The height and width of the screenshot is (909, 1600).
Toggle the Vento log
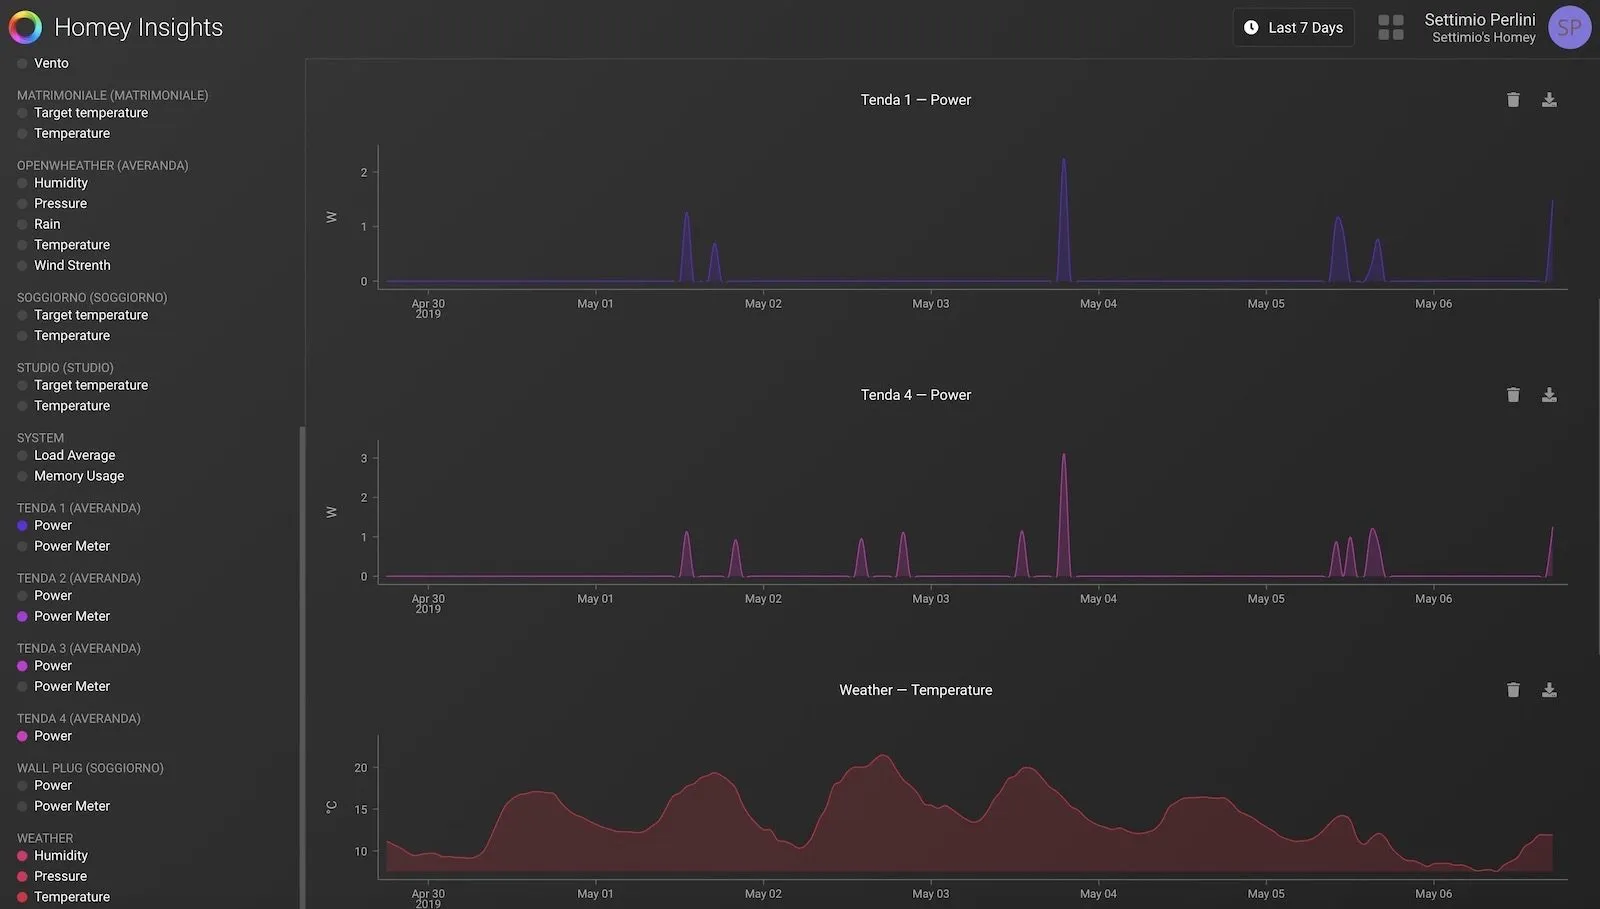(x=43, y=63)
